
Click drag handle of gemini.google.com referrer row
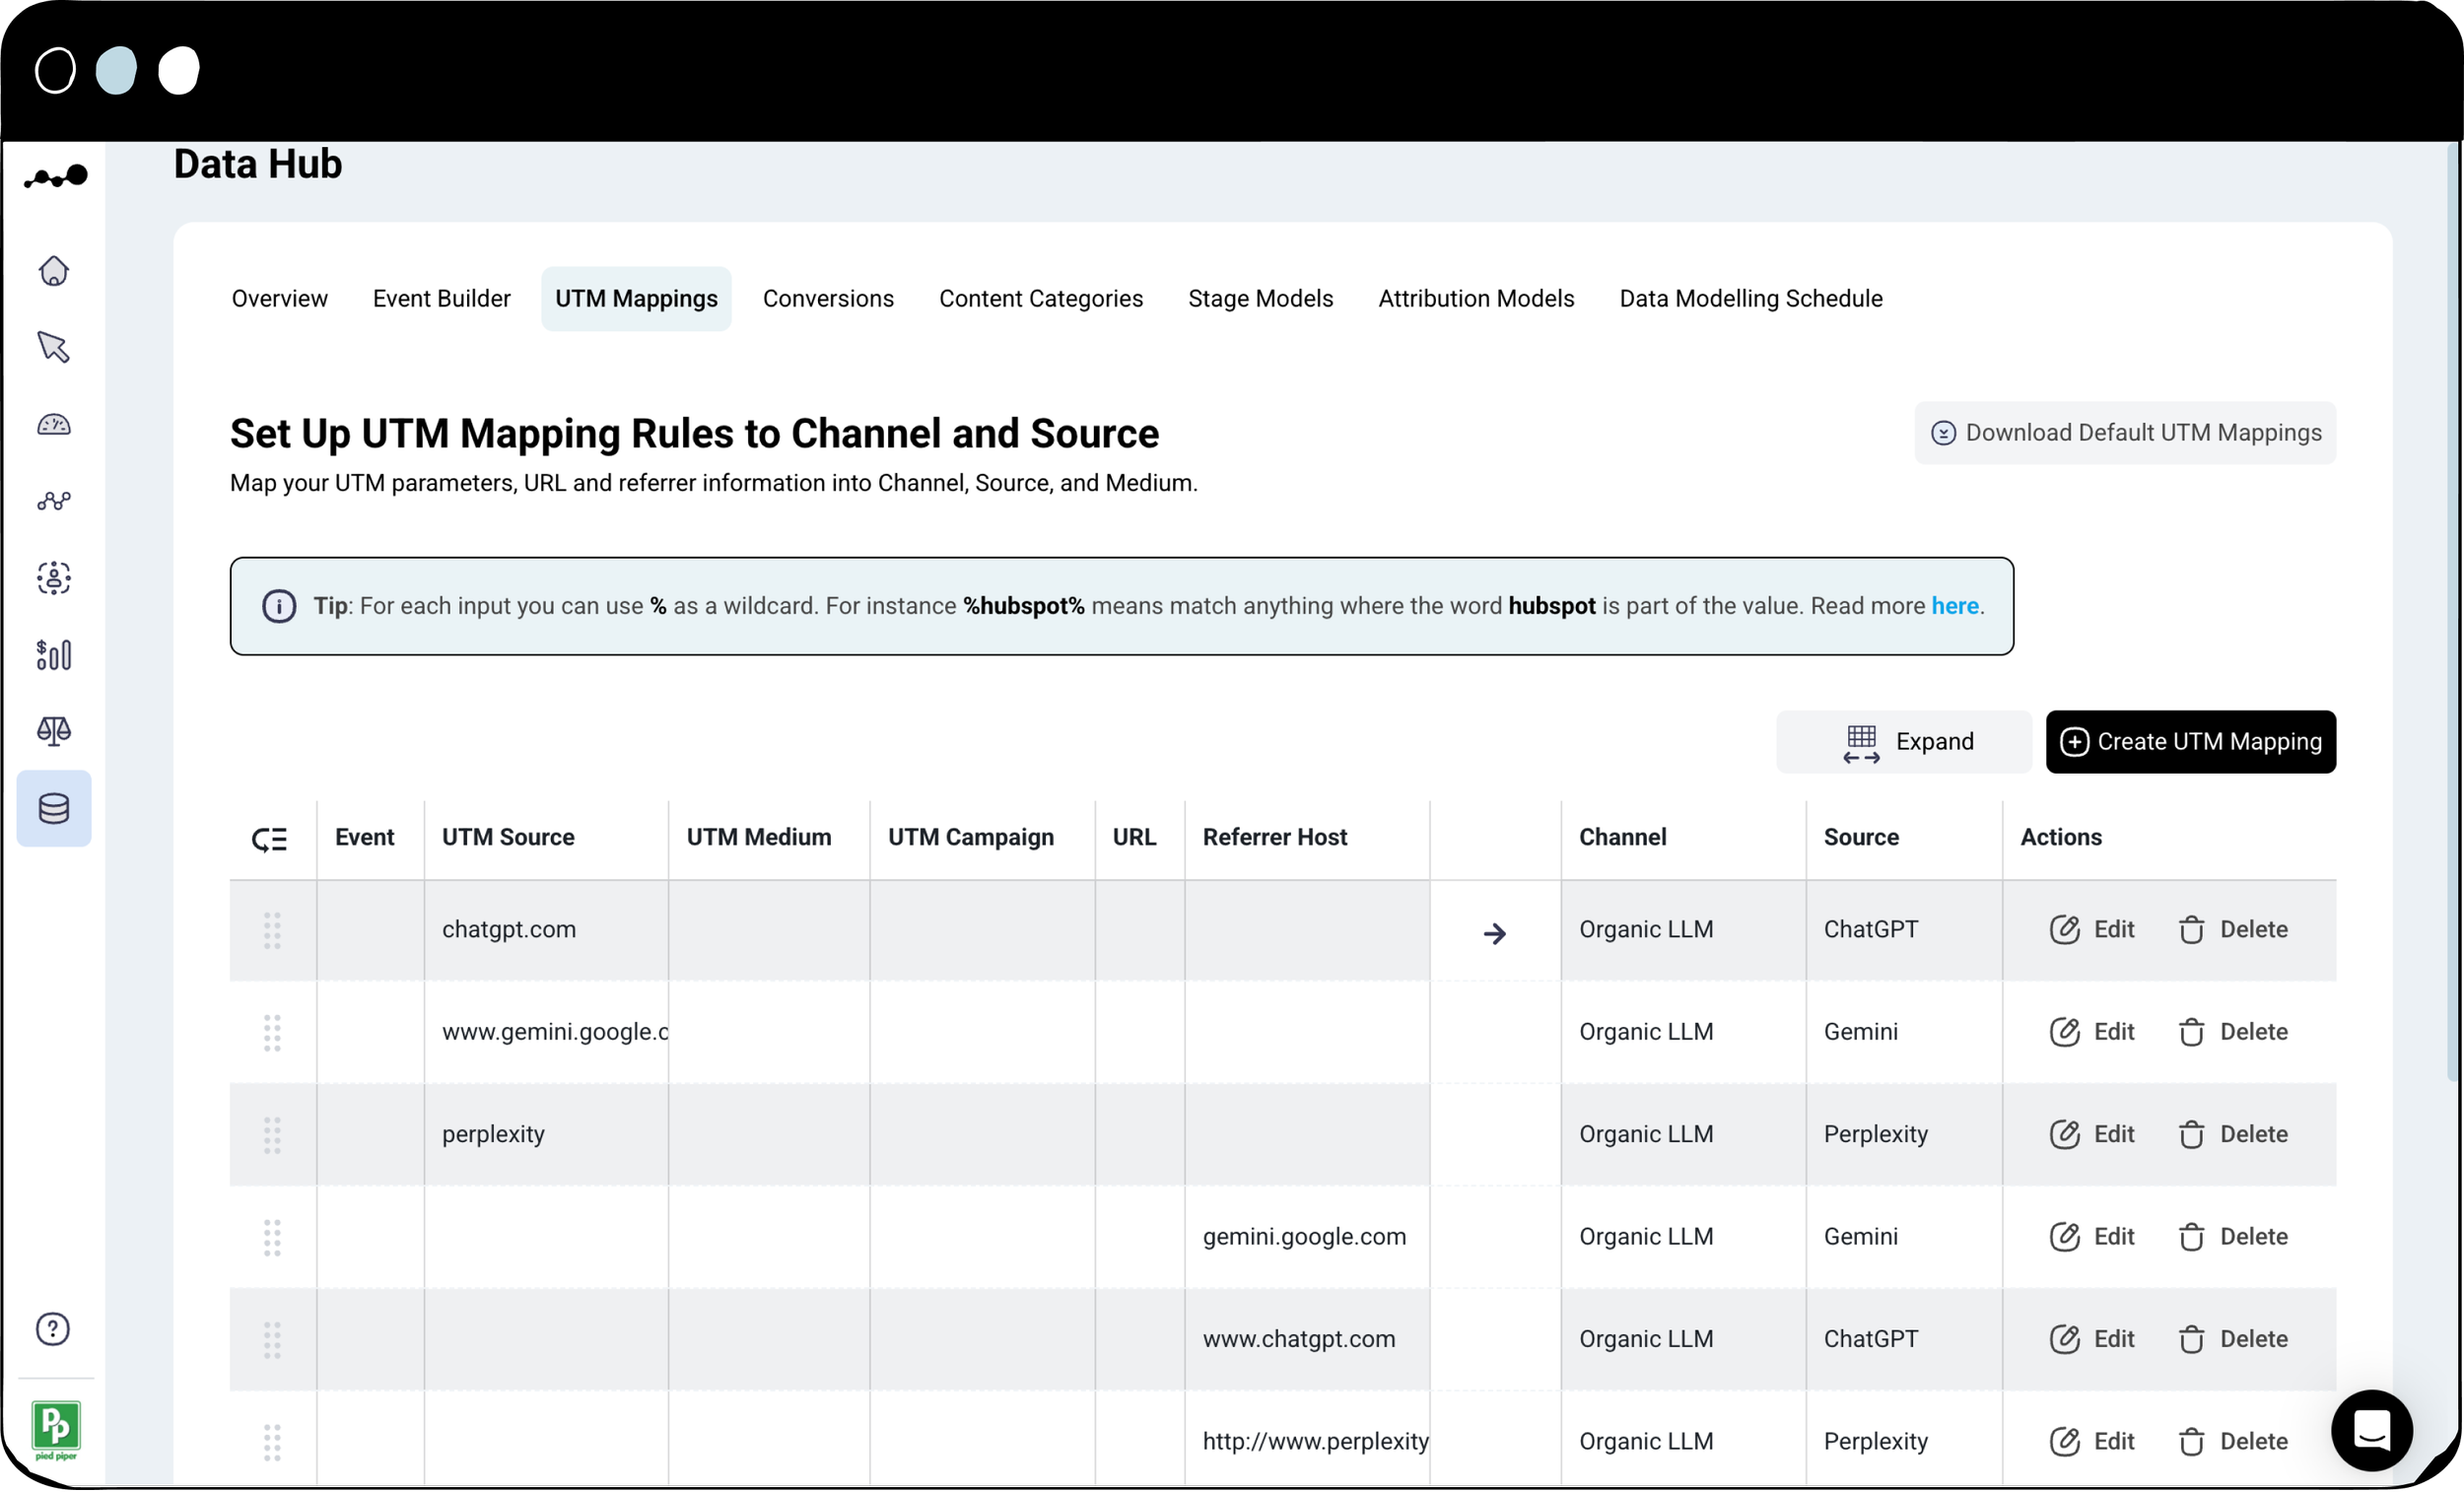point(272,1239)
